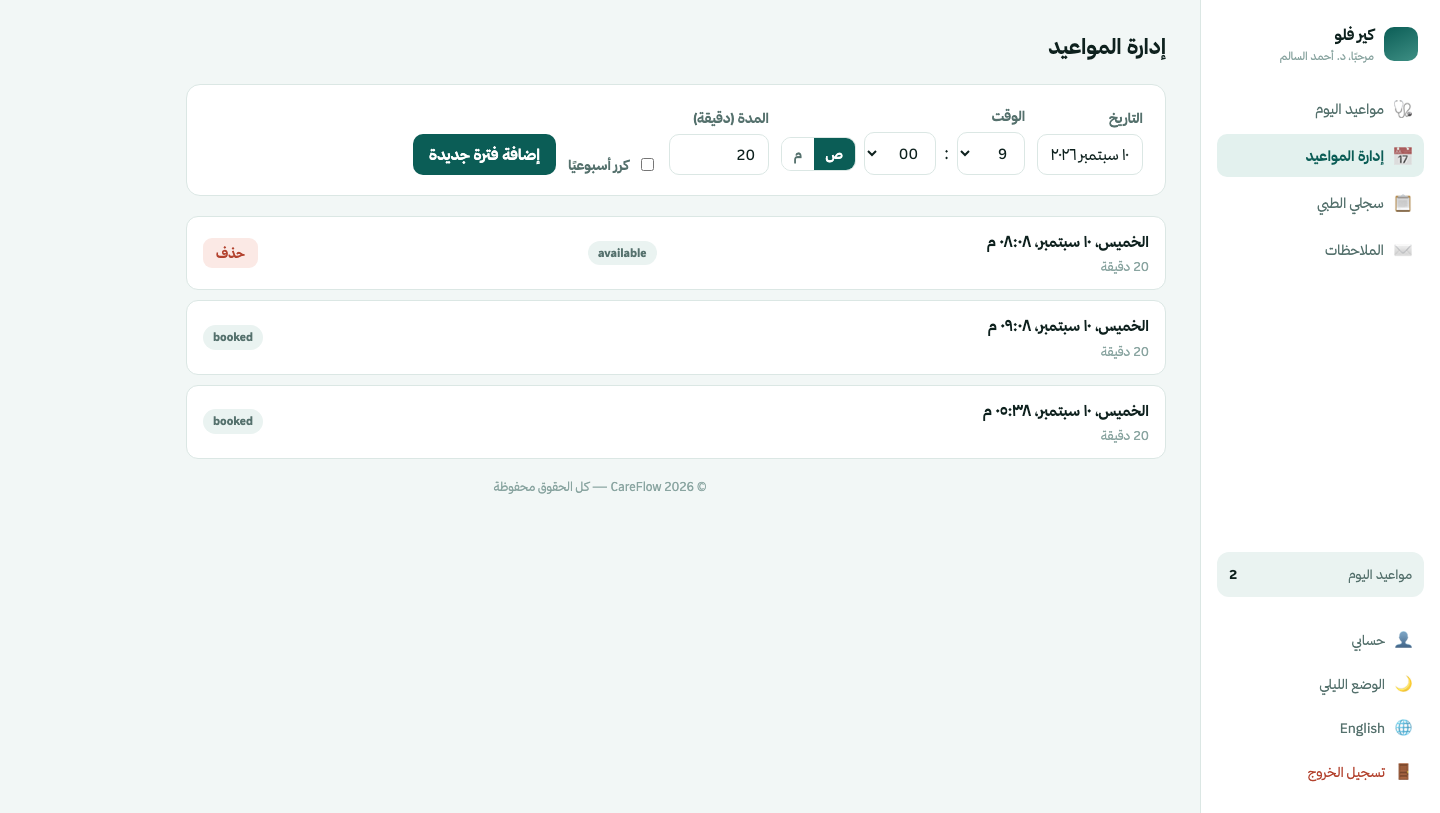Open the hour dropdown showing 9
This screenshot has height=813, width=1440.
[x=991, y=154]
